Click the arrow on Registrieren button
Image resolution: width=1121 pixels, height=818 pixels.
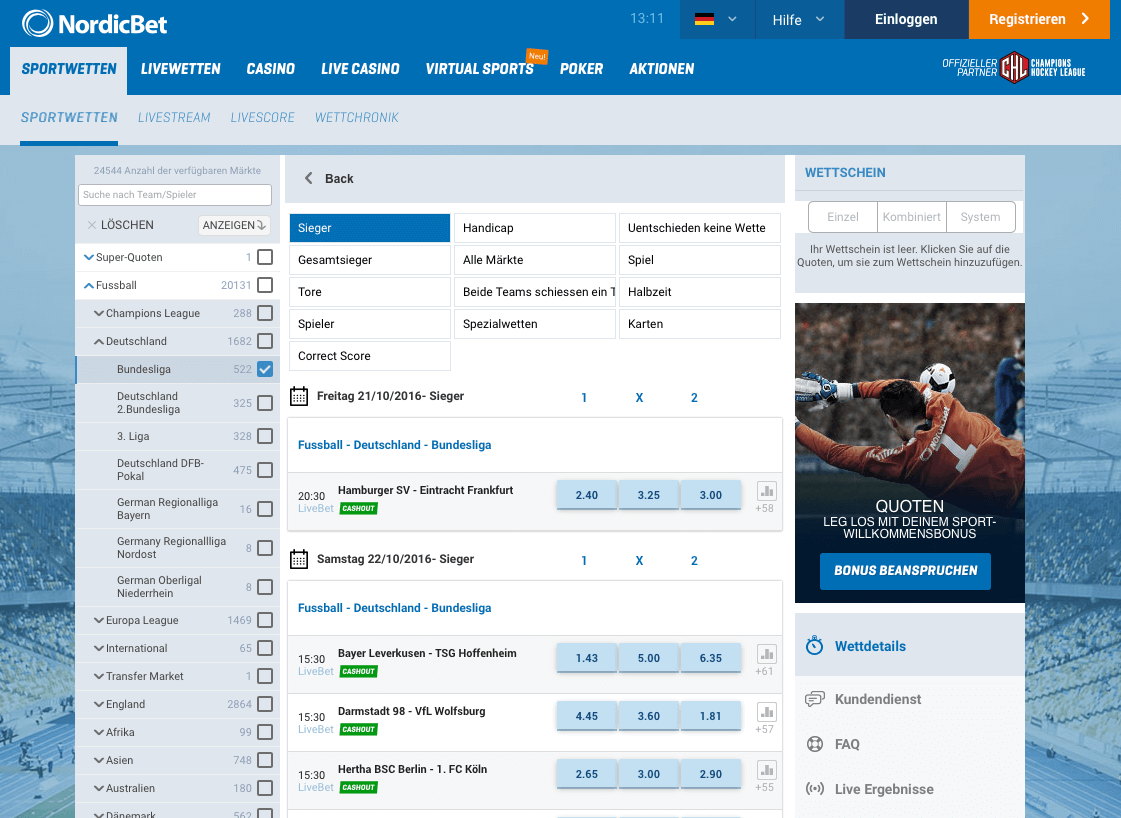[1085, 19]
